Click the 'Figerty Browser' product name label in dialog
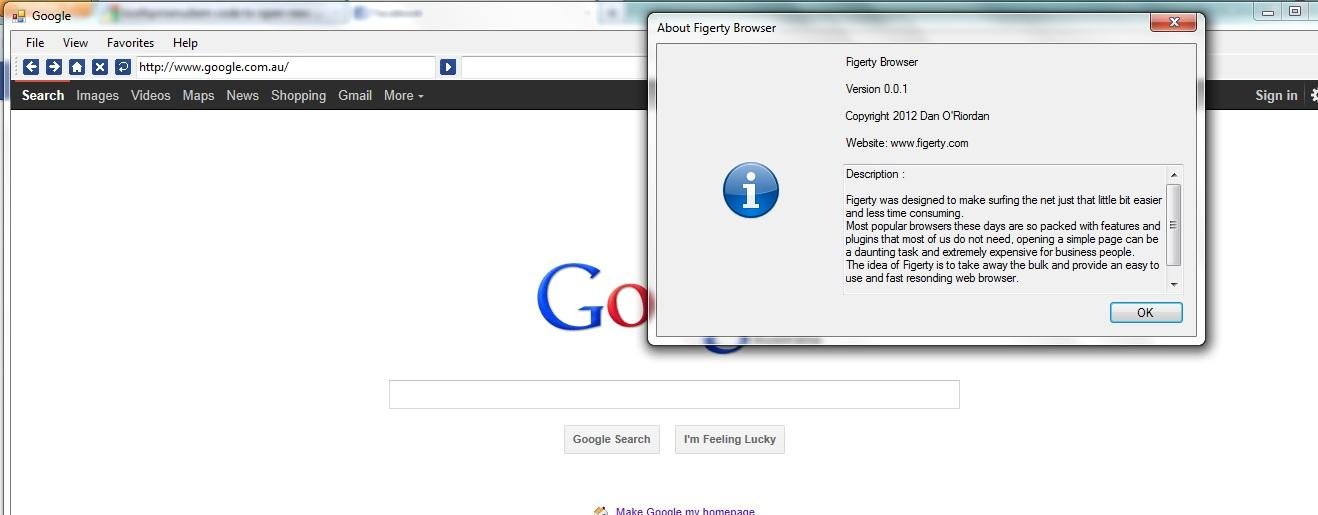This screenshot has height=515, width=1318. [x=882, y=62]
